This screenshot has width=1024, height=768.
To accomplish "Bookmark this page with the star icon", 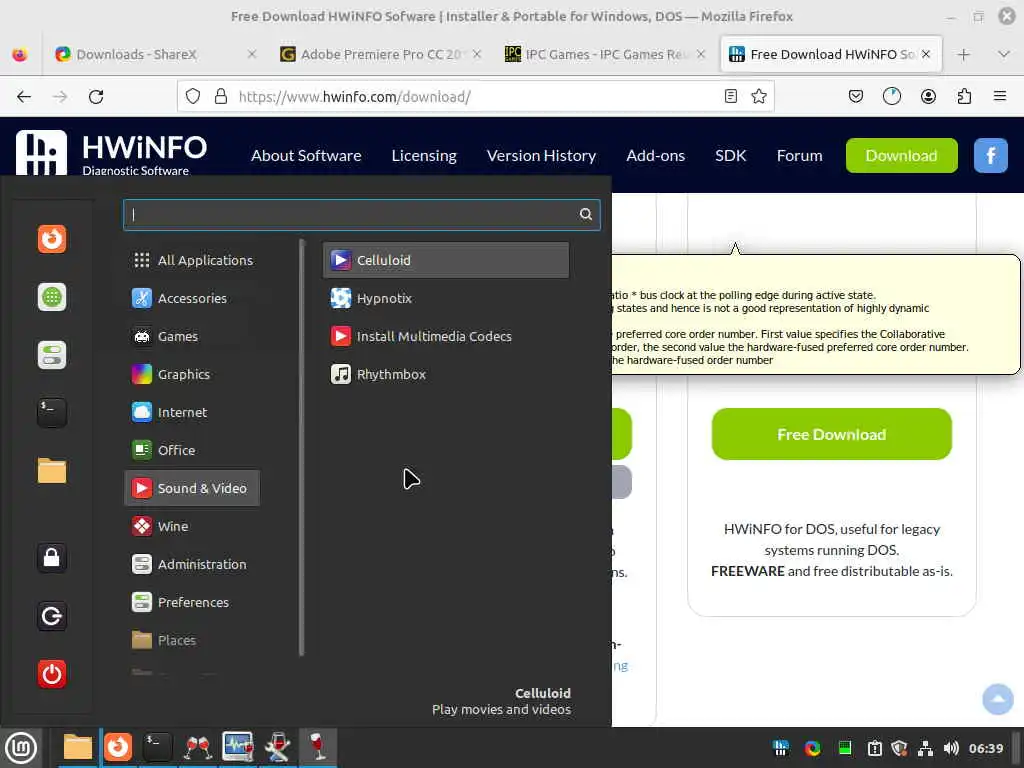I will [x=759, y=97].
